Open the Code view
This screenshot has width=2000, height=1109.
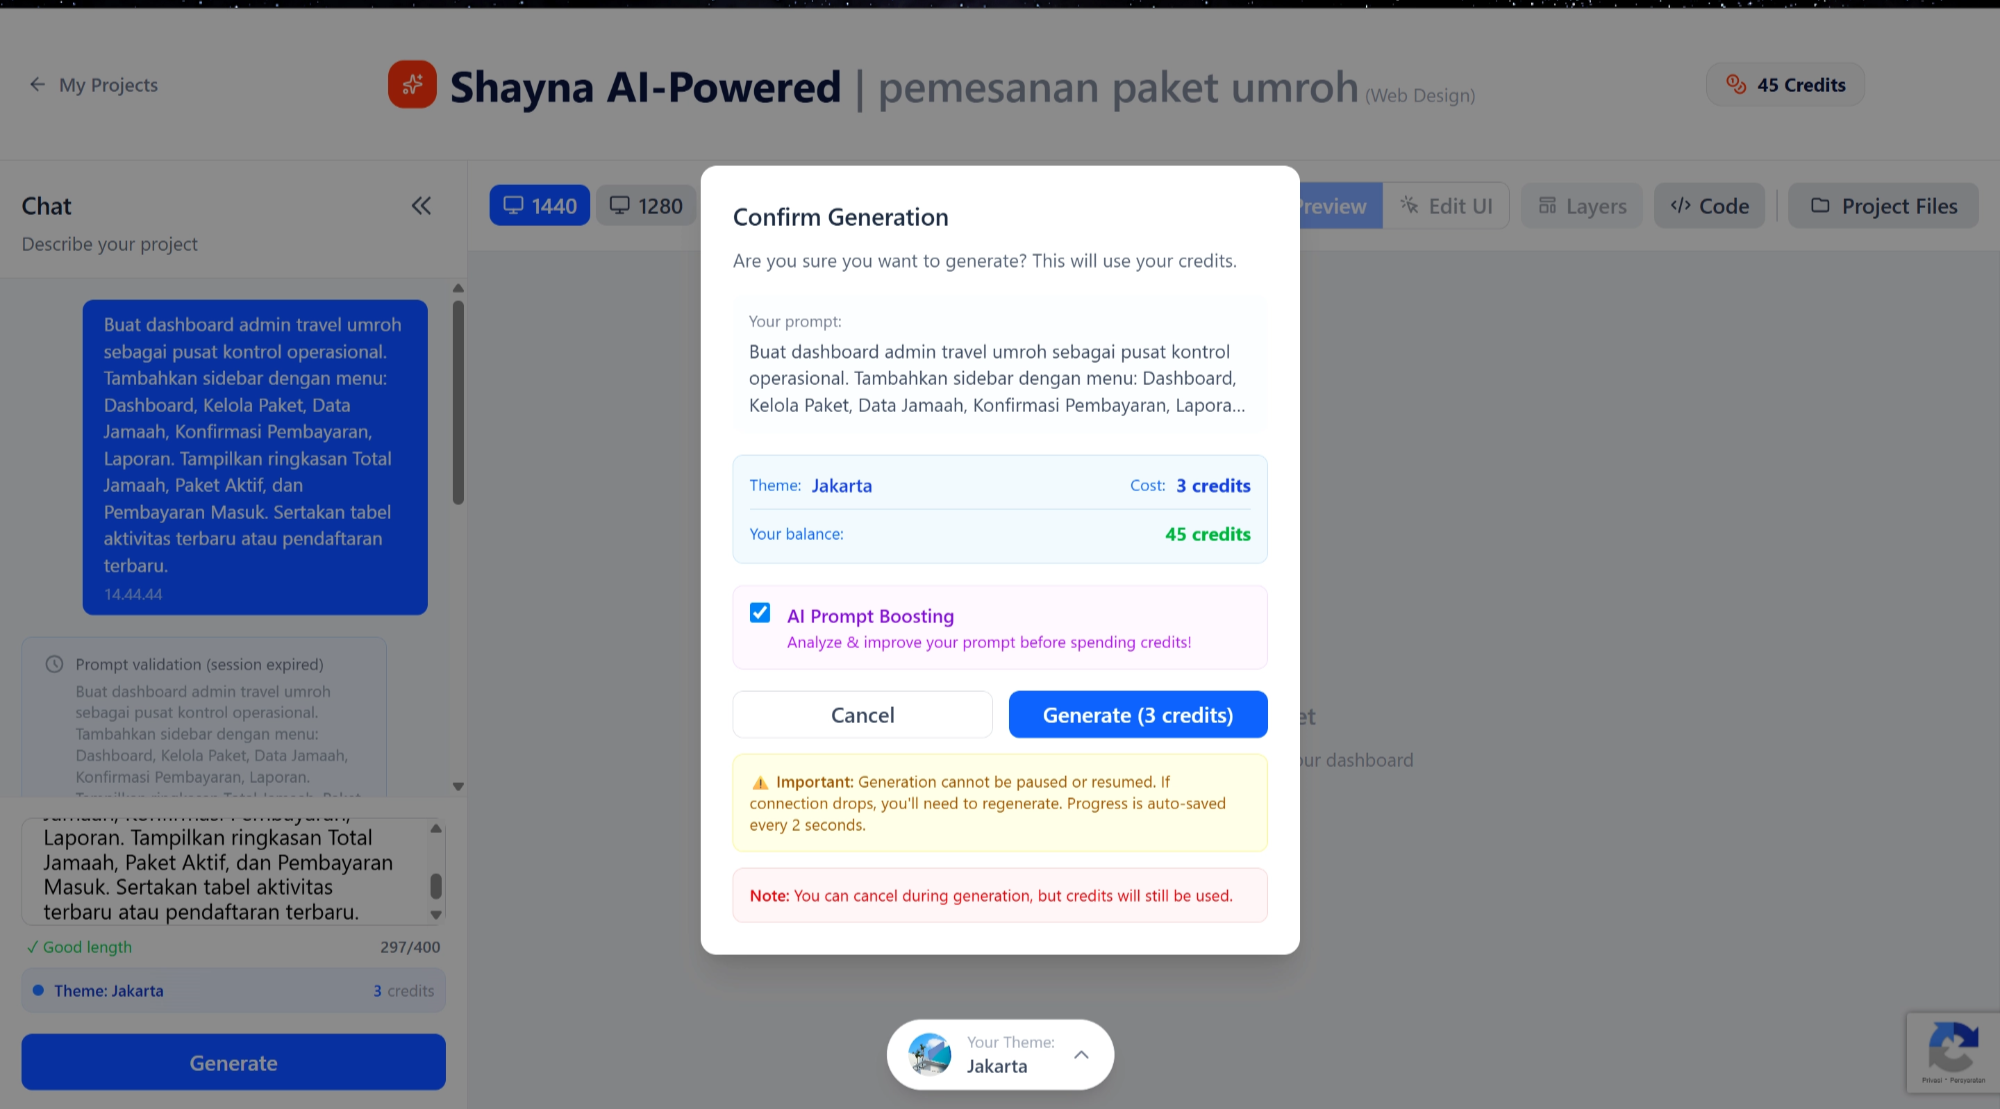click(x=1709, y=205)
